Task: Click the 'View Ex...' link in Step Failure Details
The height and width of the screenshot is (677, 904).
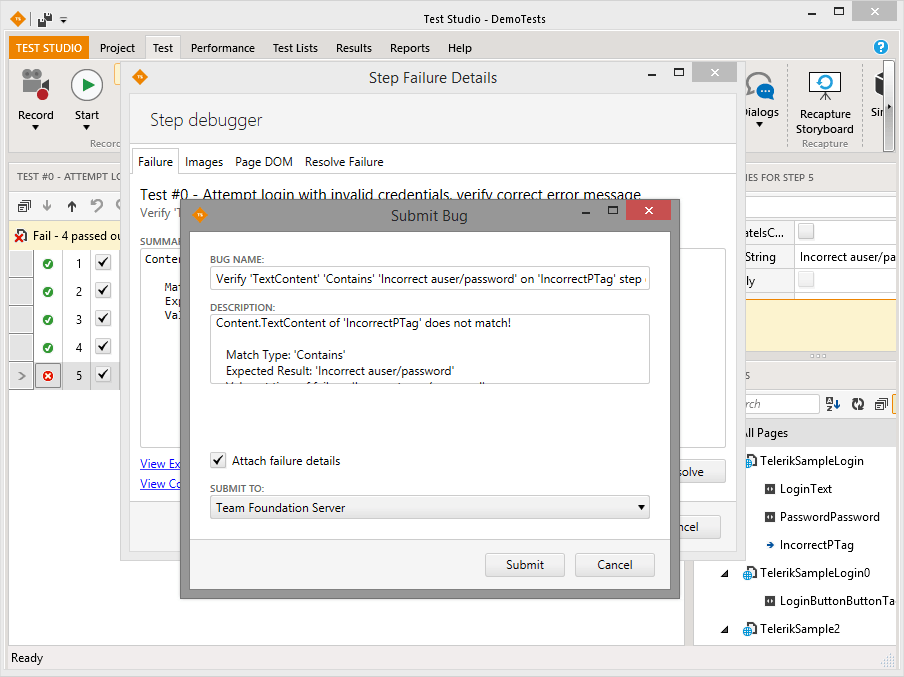Action: 160,464
